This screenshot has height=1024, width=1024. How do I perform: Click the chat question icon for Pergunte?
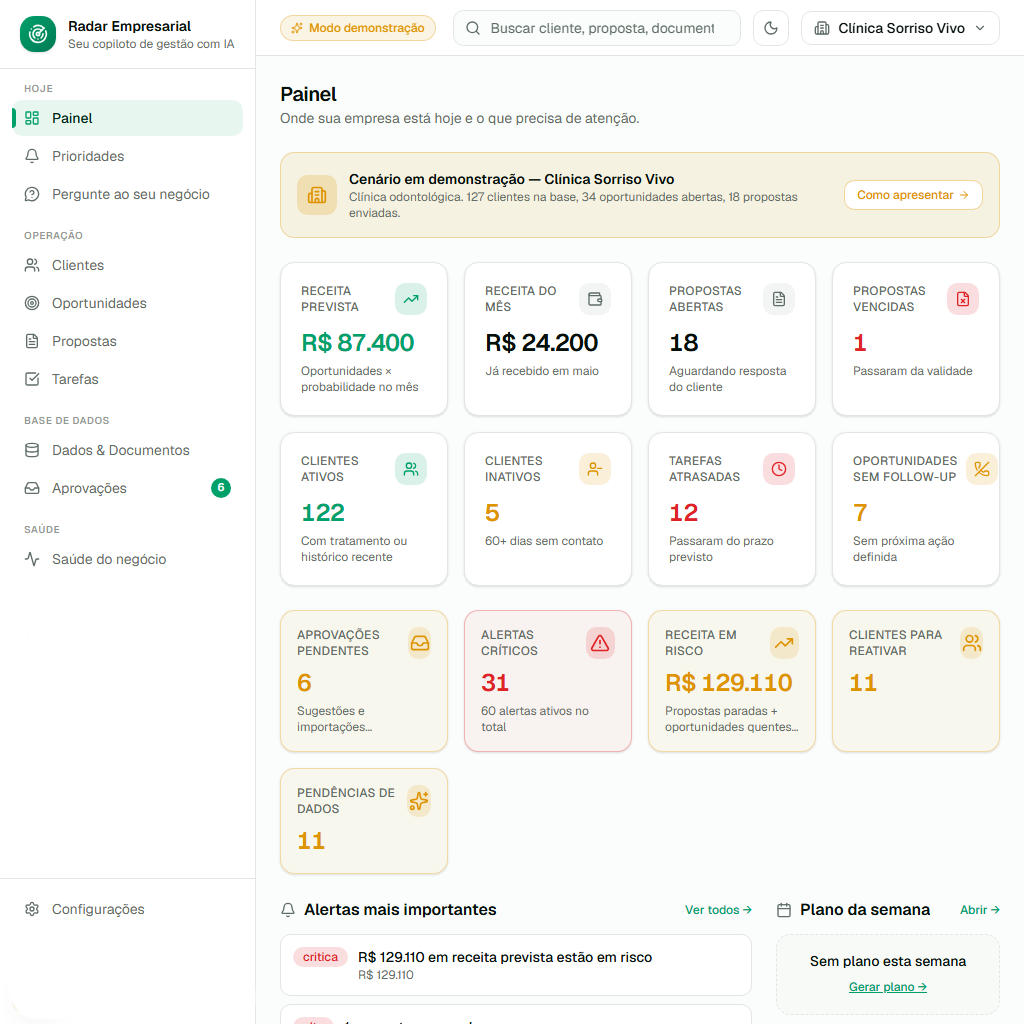tap(32, 194)
